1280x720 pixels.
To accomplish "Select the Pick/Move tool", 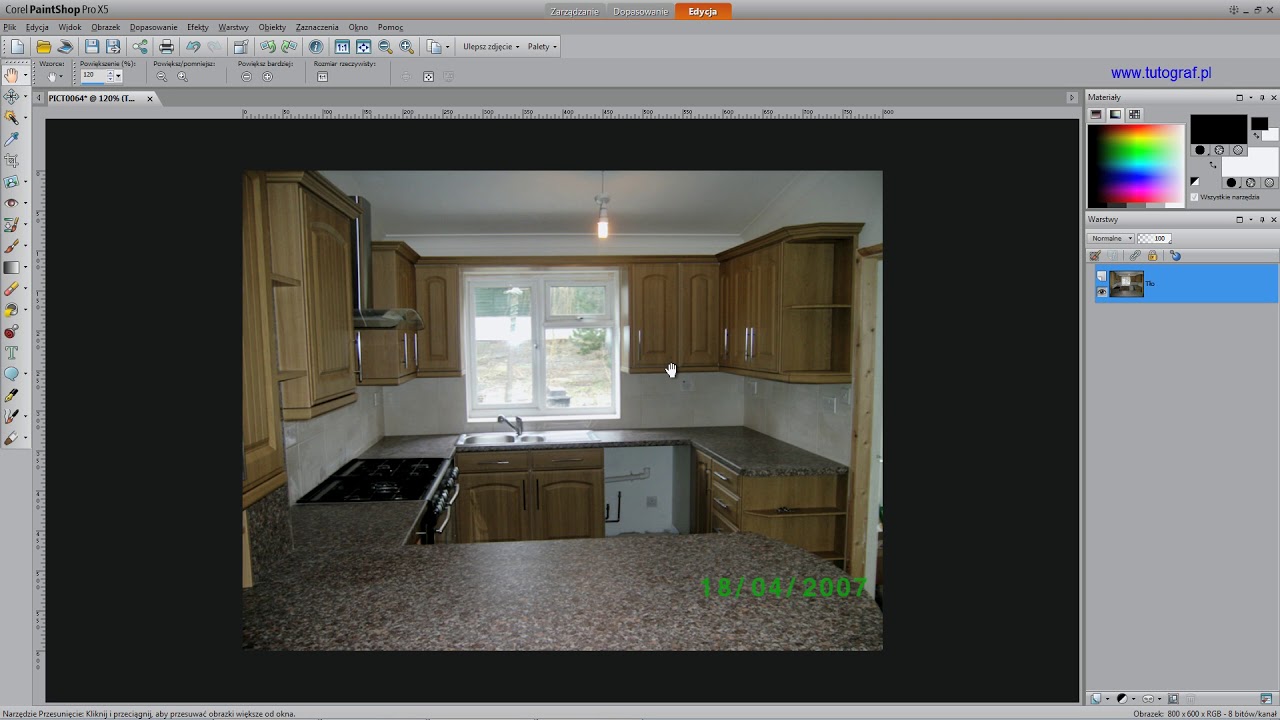I will 12,97.
